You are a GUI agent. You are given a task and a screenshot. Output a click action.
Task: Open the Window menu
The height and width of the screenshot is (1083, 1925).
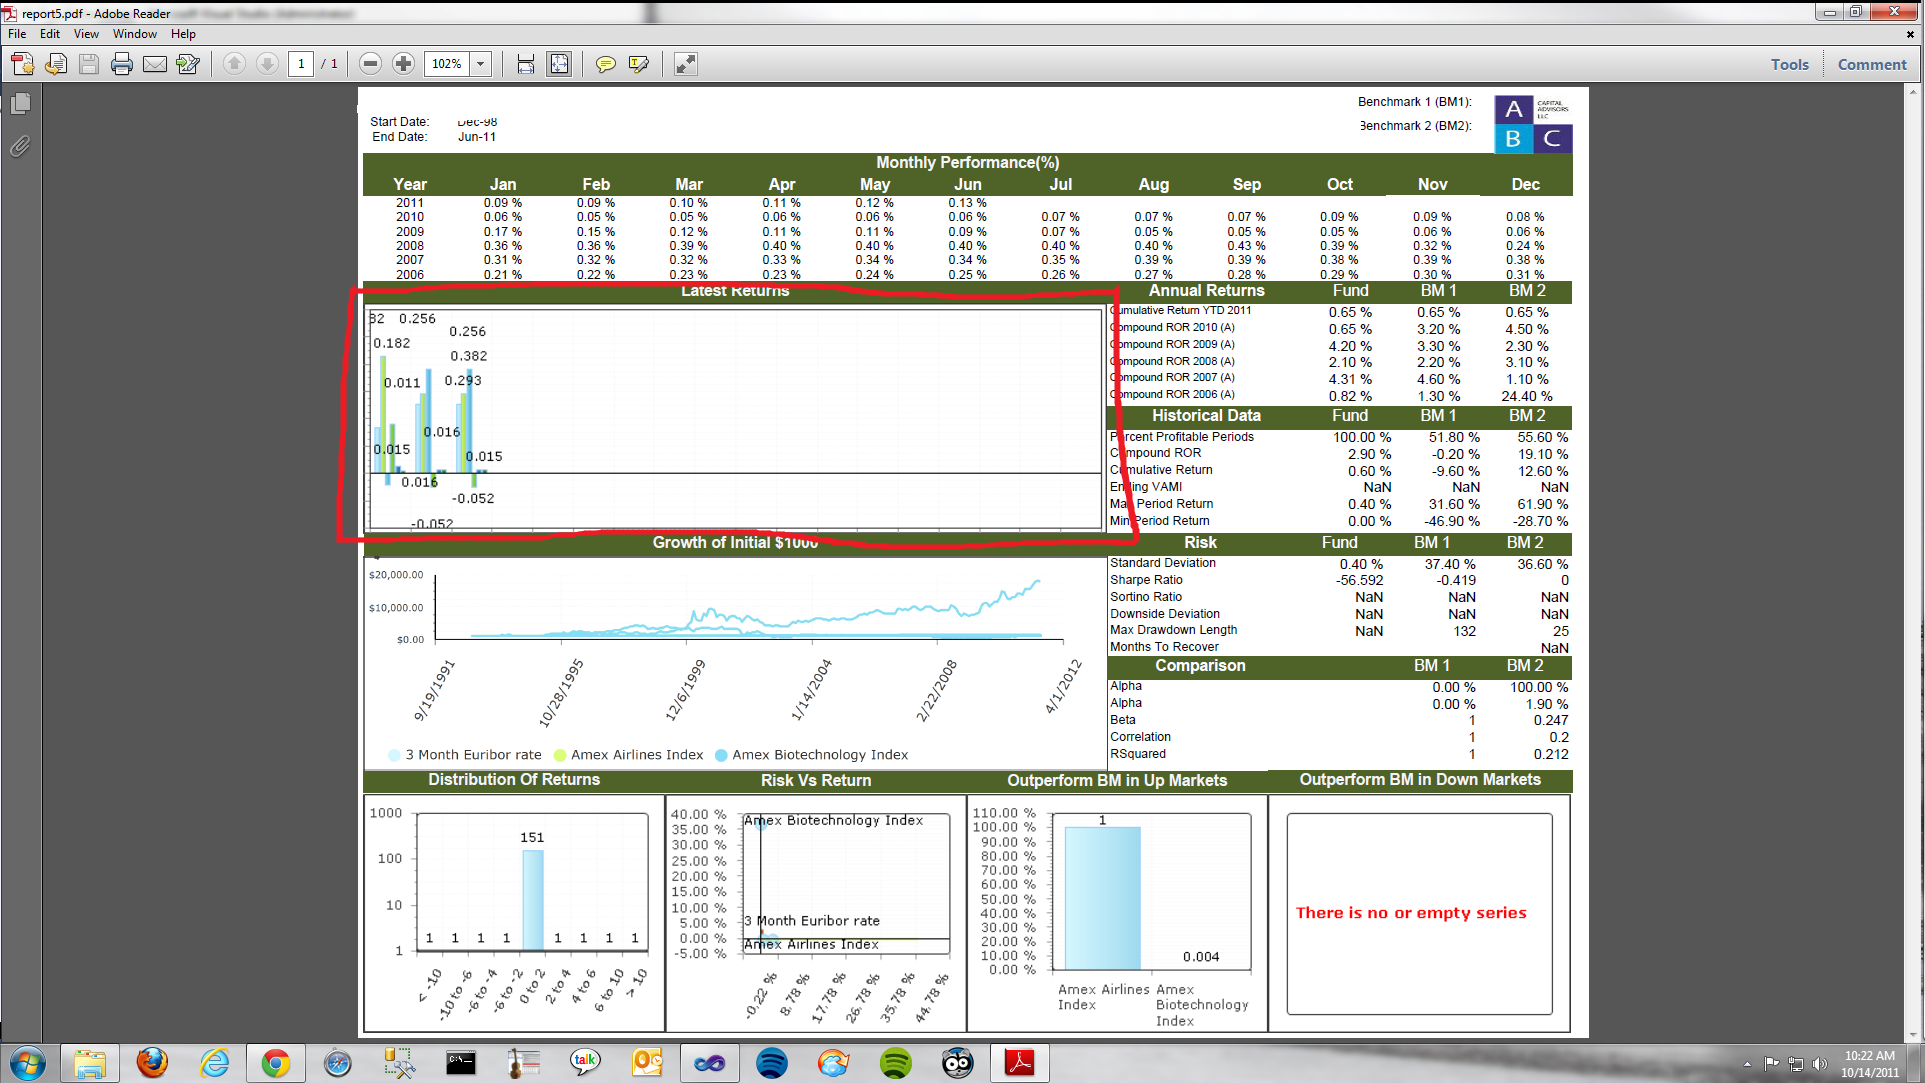pos(134,34)
